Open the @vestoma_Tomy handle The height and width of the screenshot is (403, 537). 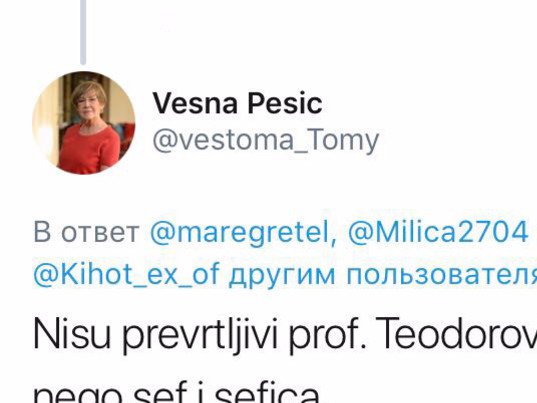click(266, 140)
